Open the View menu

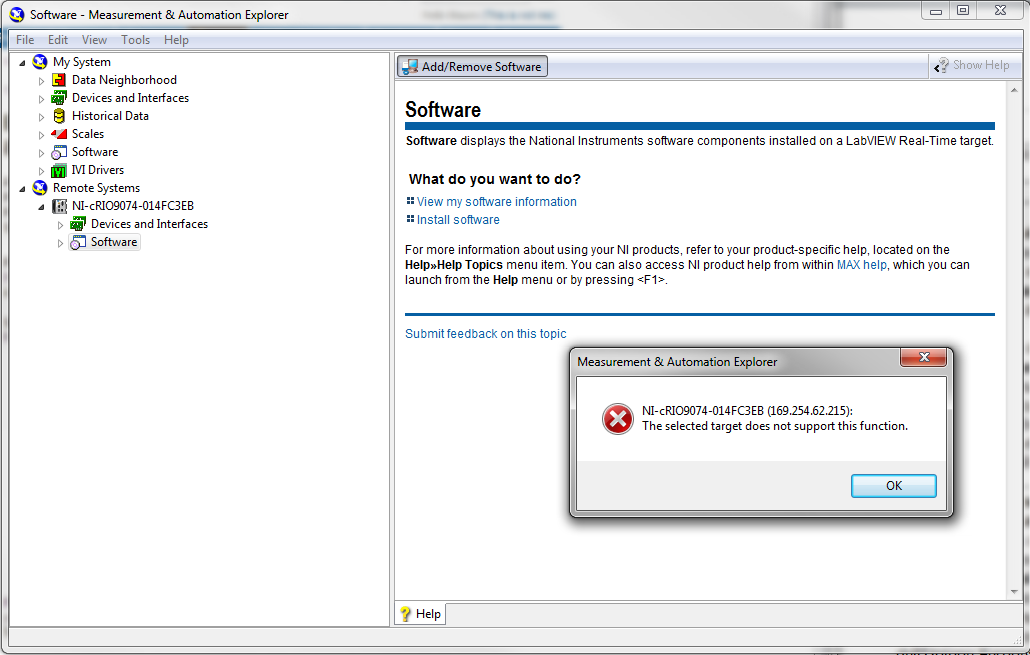click(95, 39)
